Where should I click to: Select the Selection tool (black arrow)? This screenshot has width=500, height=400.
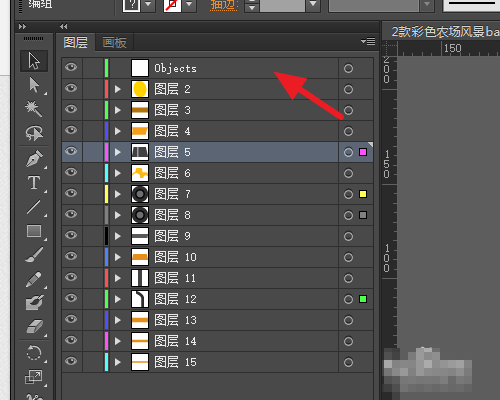34,61
